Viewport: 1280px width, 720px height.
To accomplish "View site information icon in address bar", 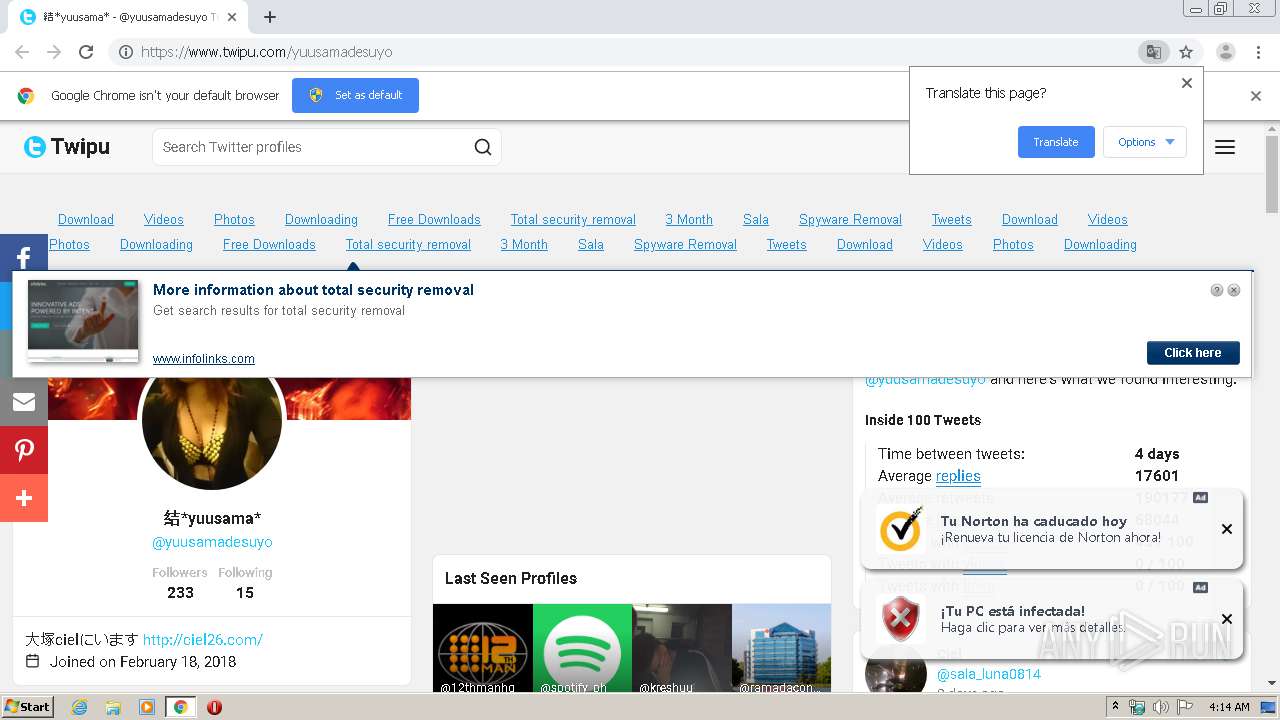I will coord(126,52).
